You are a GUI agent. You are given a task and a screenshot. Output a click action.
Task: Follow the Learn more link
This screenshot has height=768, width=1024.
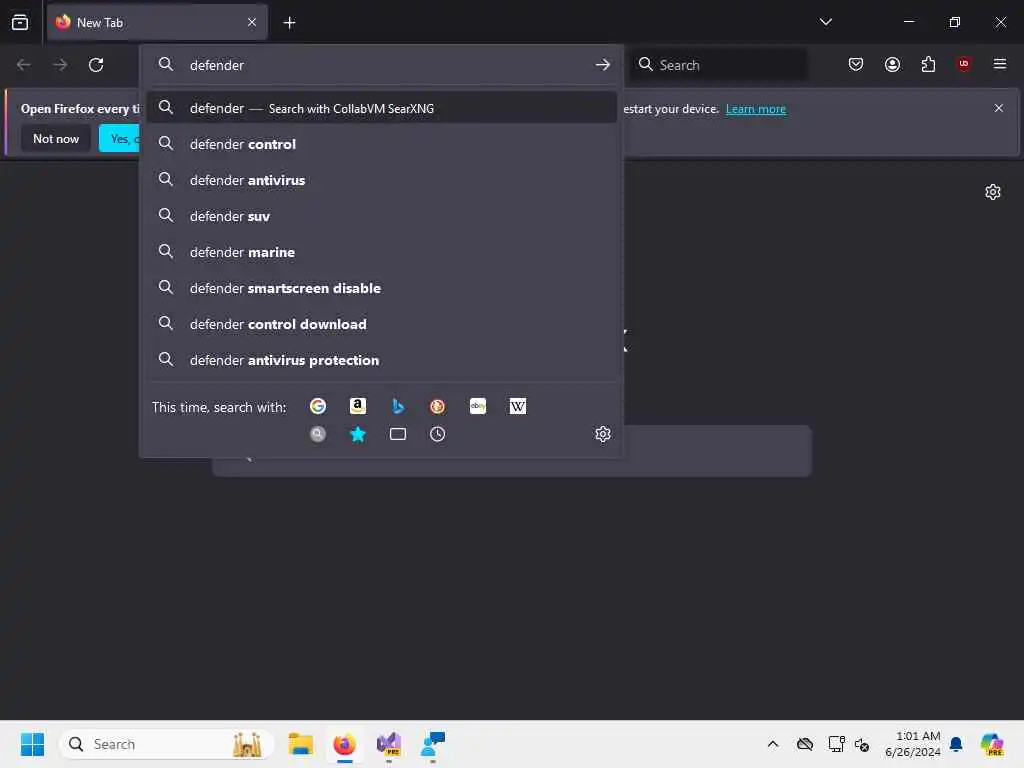(756, 109)
